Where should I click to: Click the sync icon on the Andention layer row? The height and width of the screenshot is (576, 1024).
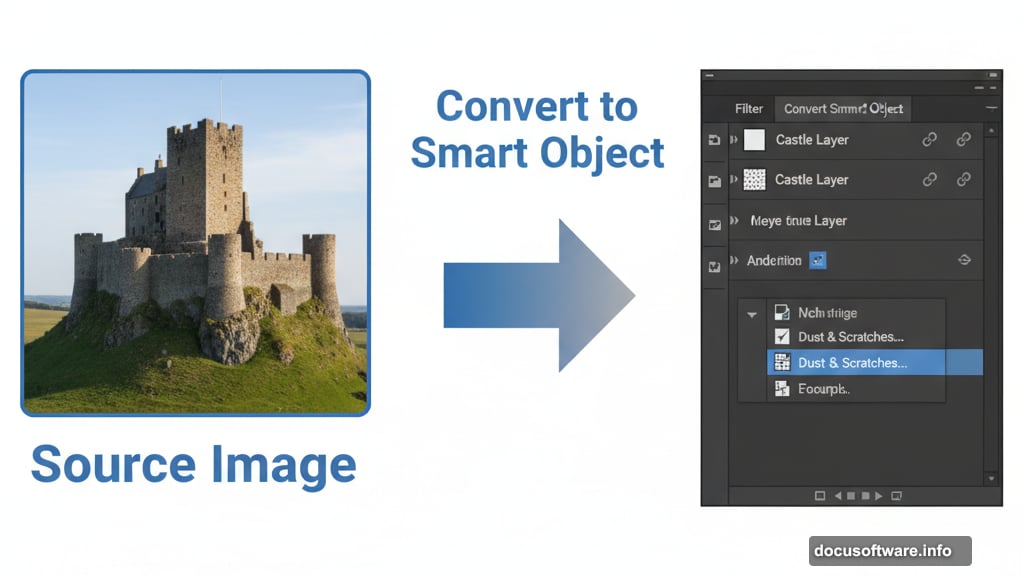coord(965,259)
